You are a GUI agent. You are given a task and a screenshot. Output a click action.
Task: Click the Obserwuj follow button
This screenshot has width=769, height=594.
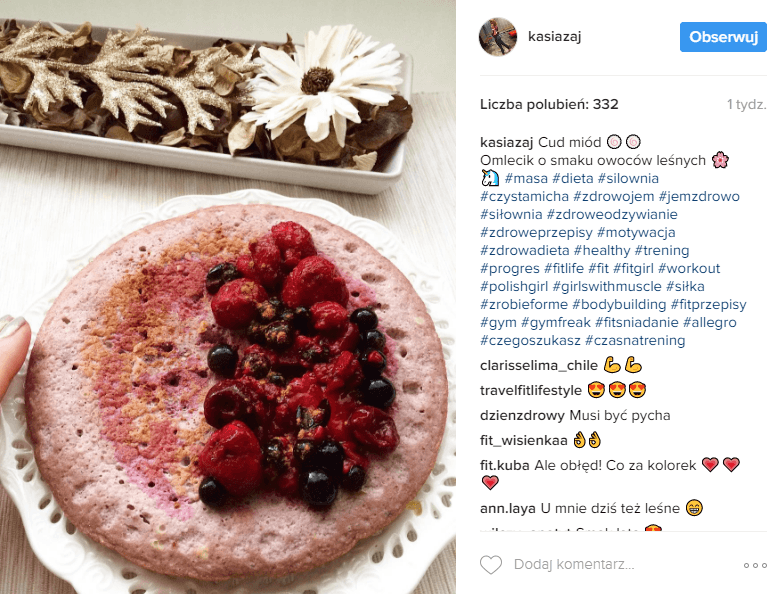723,37
